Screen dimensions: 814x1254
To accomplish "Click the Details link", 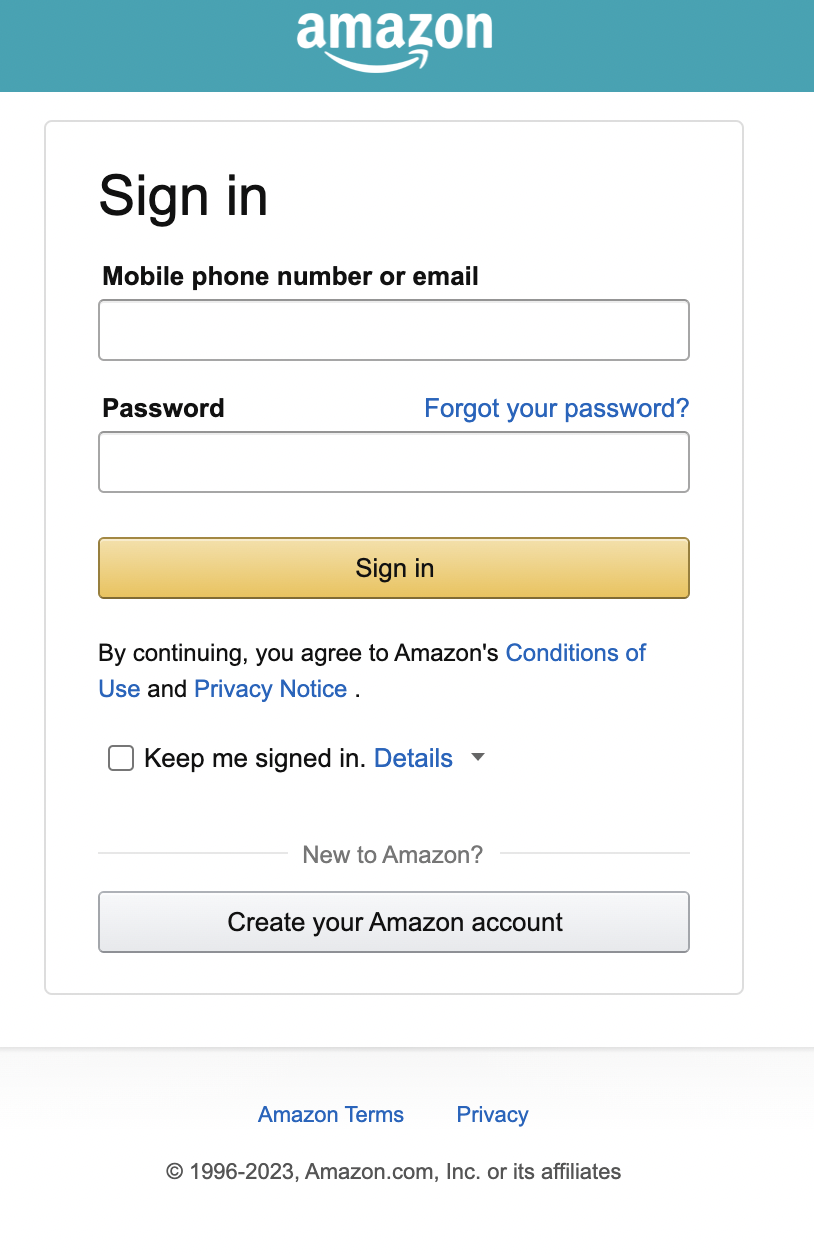I will 413,759.
